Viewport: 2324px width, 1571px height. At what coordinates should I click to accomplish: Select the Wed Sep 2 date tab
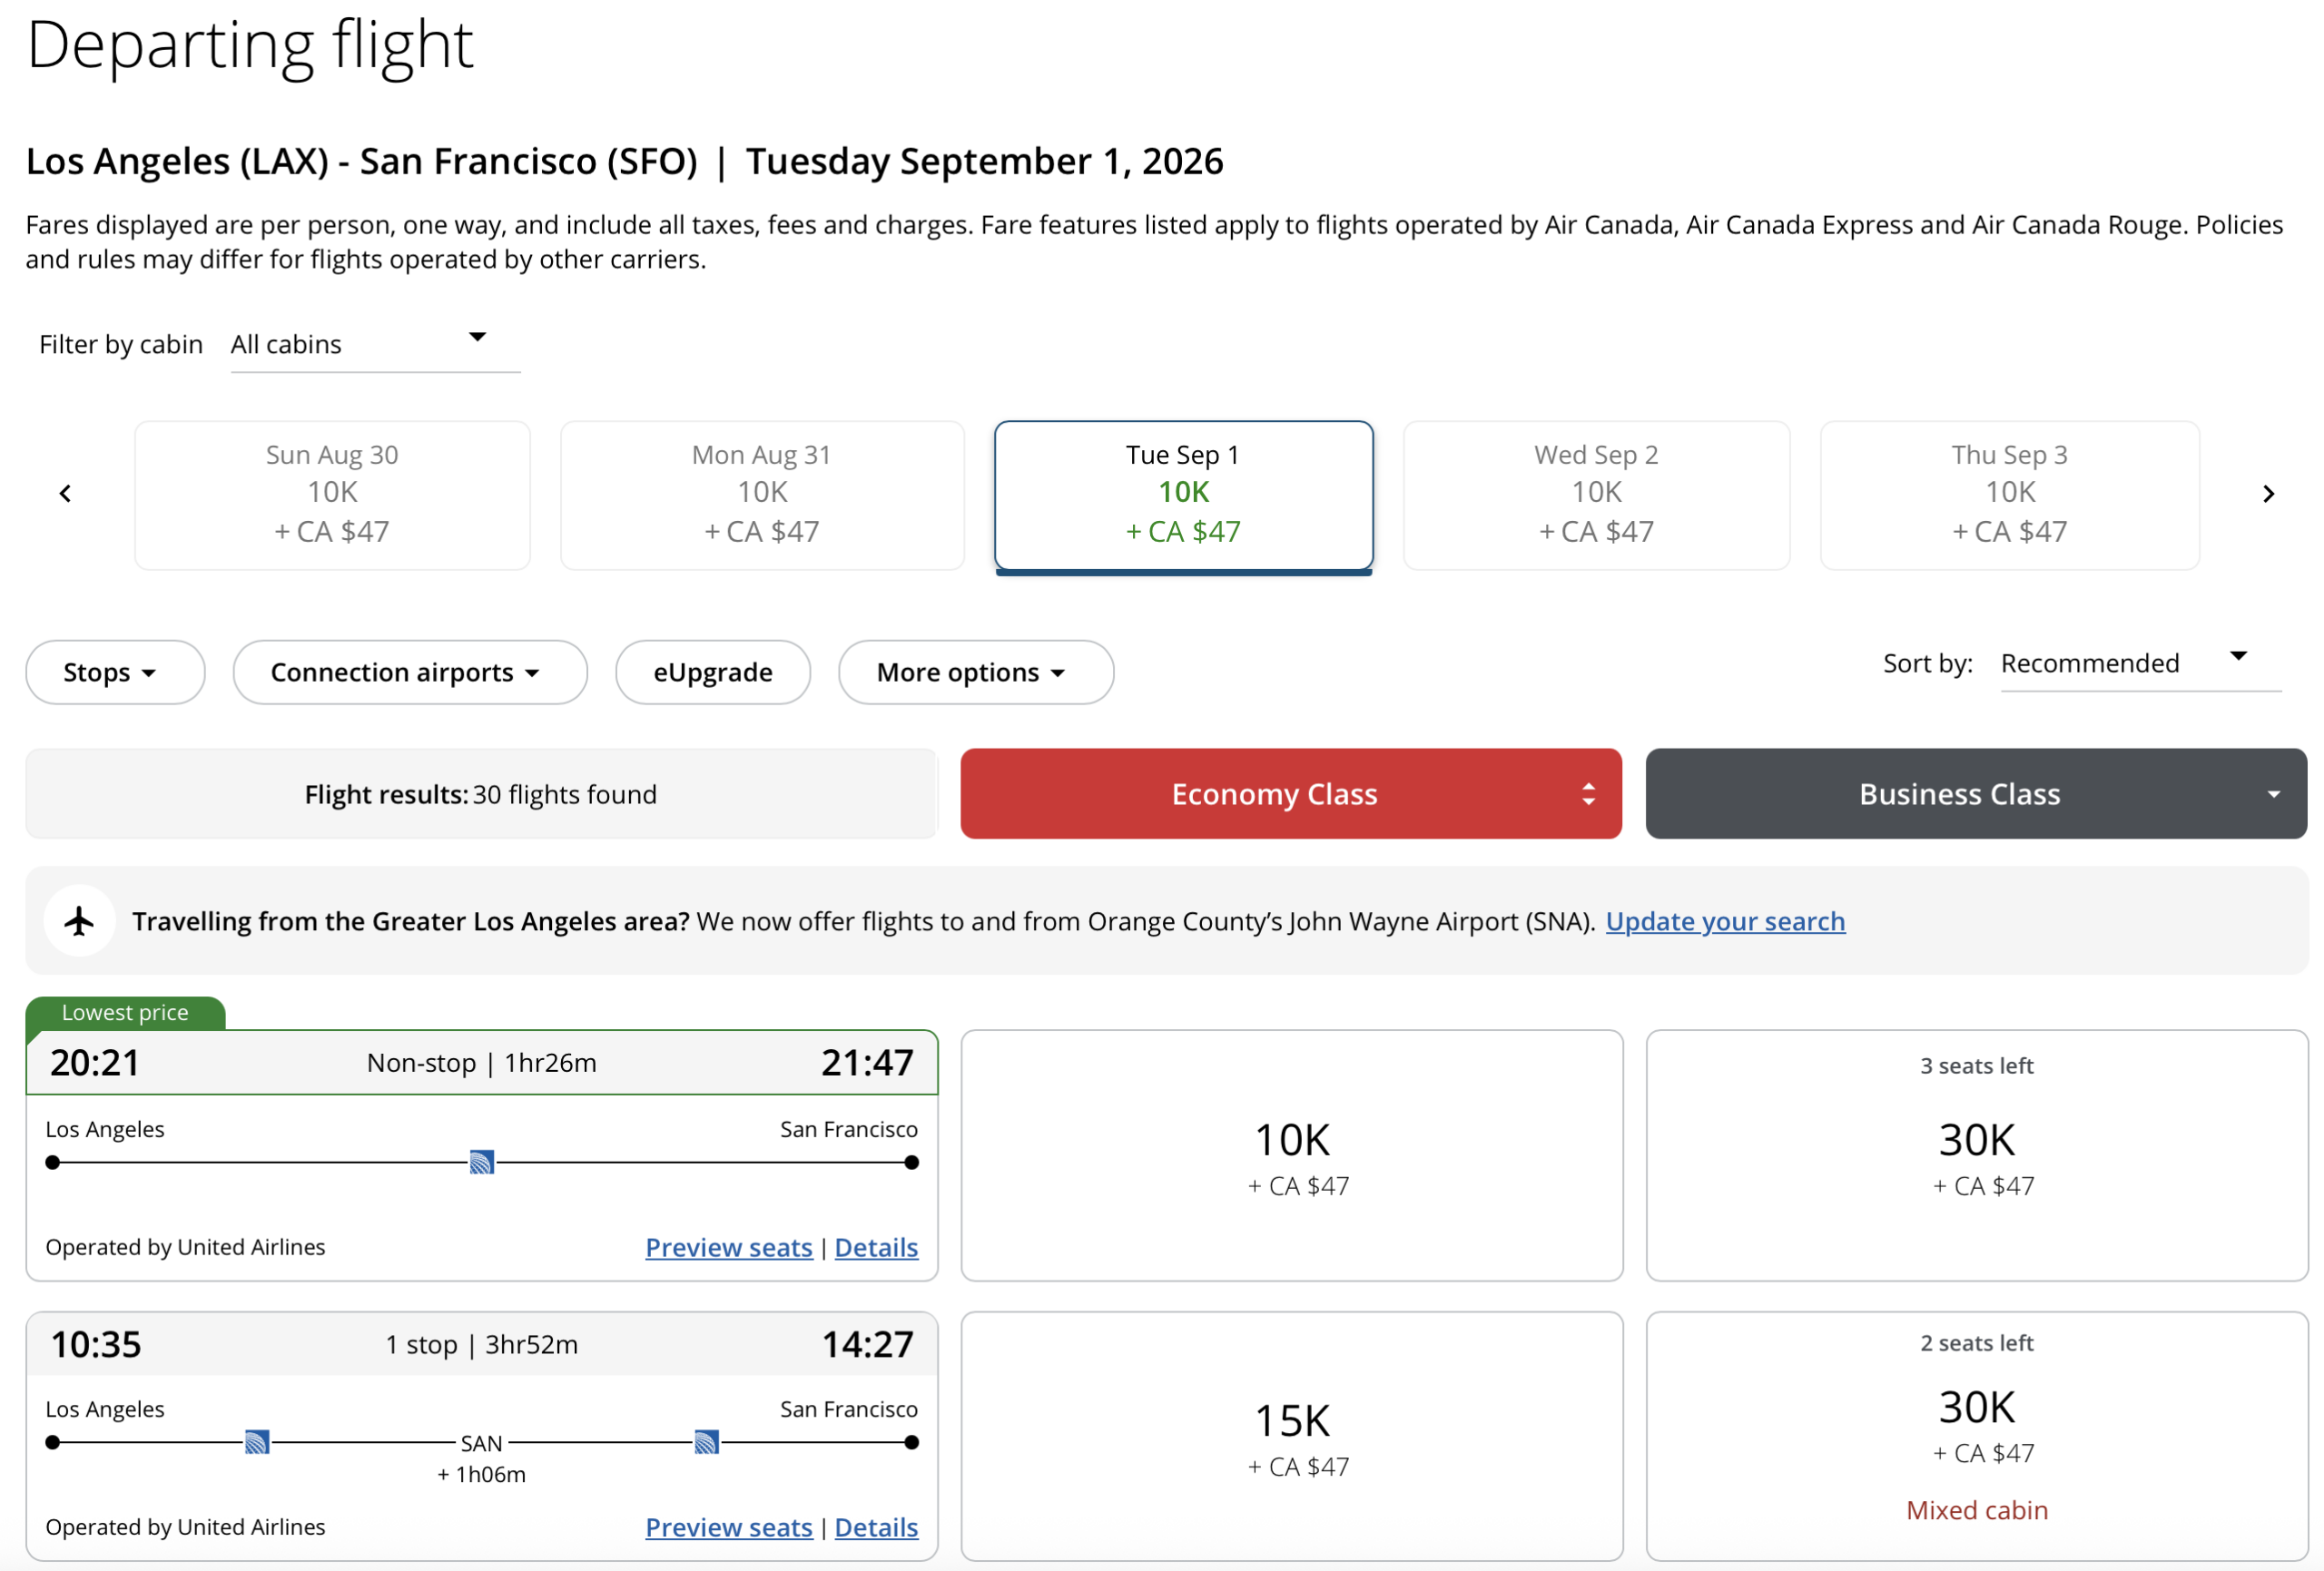point(1596,495)
